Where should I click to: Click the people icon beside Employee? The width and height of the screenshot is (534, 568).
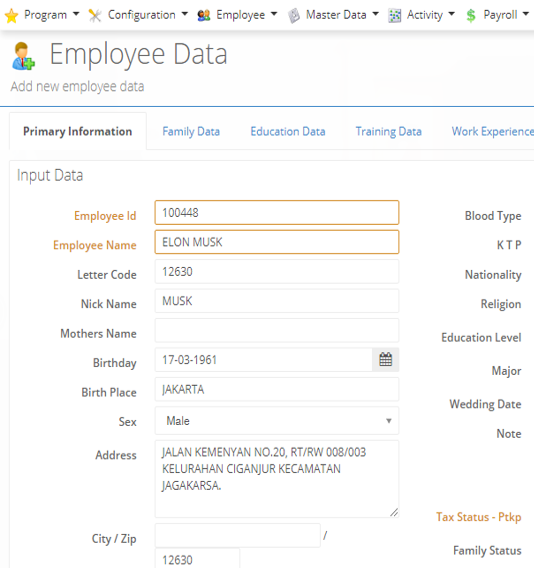[204, 15]
